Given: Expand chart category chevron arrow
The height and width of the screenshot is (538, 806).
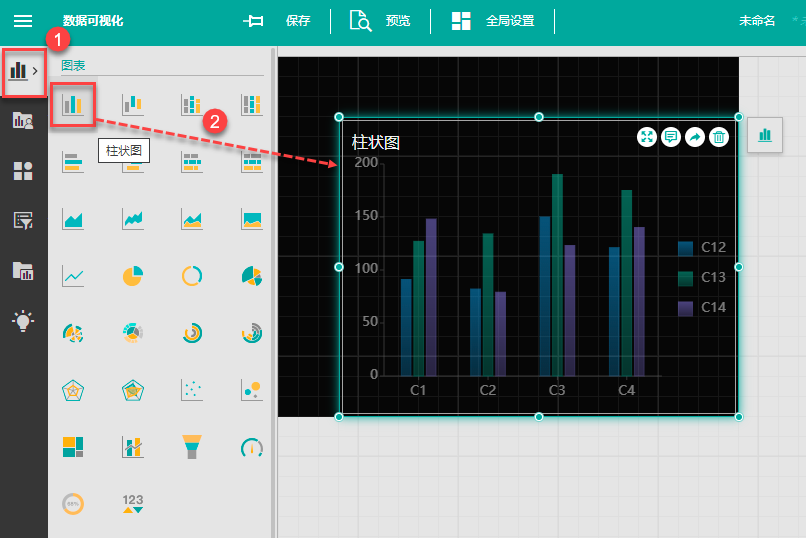Looking at the screenshot, I should (35, 71).
